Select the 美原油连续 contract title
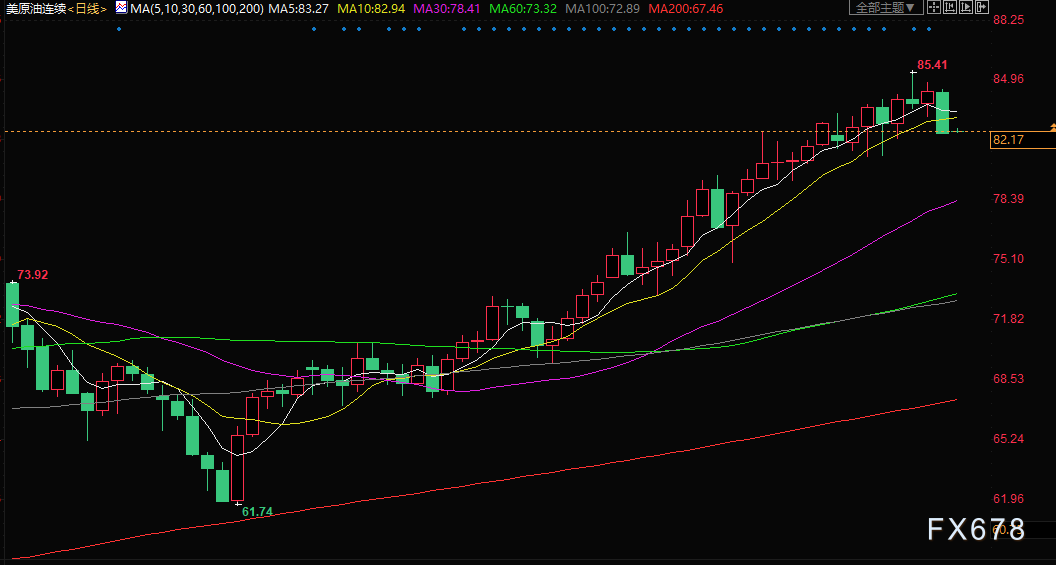The height and width of the screenshot is (565, 1056). (36, 9)
